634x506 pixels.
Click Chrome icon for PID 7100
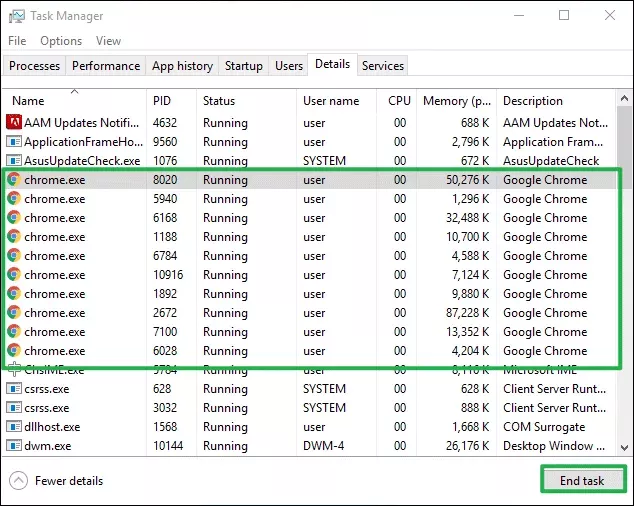(14, 331)
